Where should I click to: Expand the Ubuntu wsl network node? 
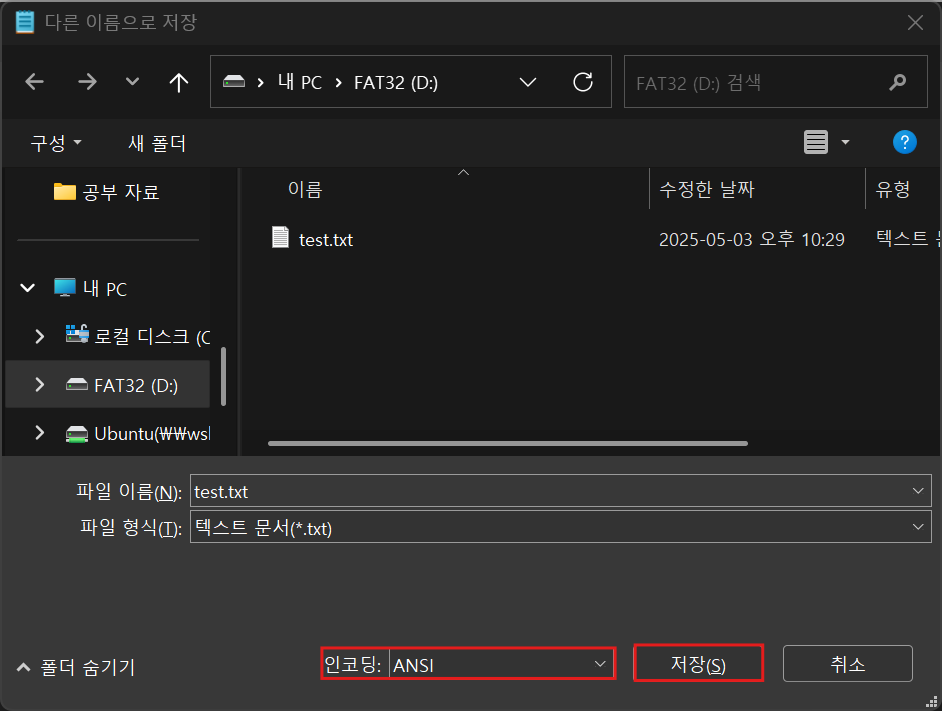(x=40, y=432)
